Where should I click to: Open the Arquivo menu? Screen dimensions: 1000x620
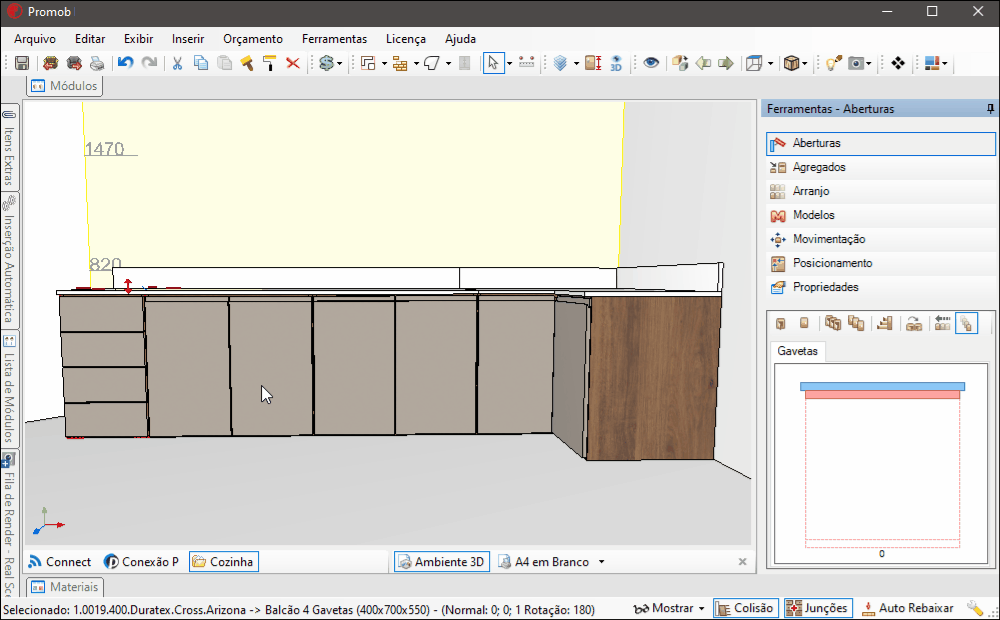pos(35,39)
